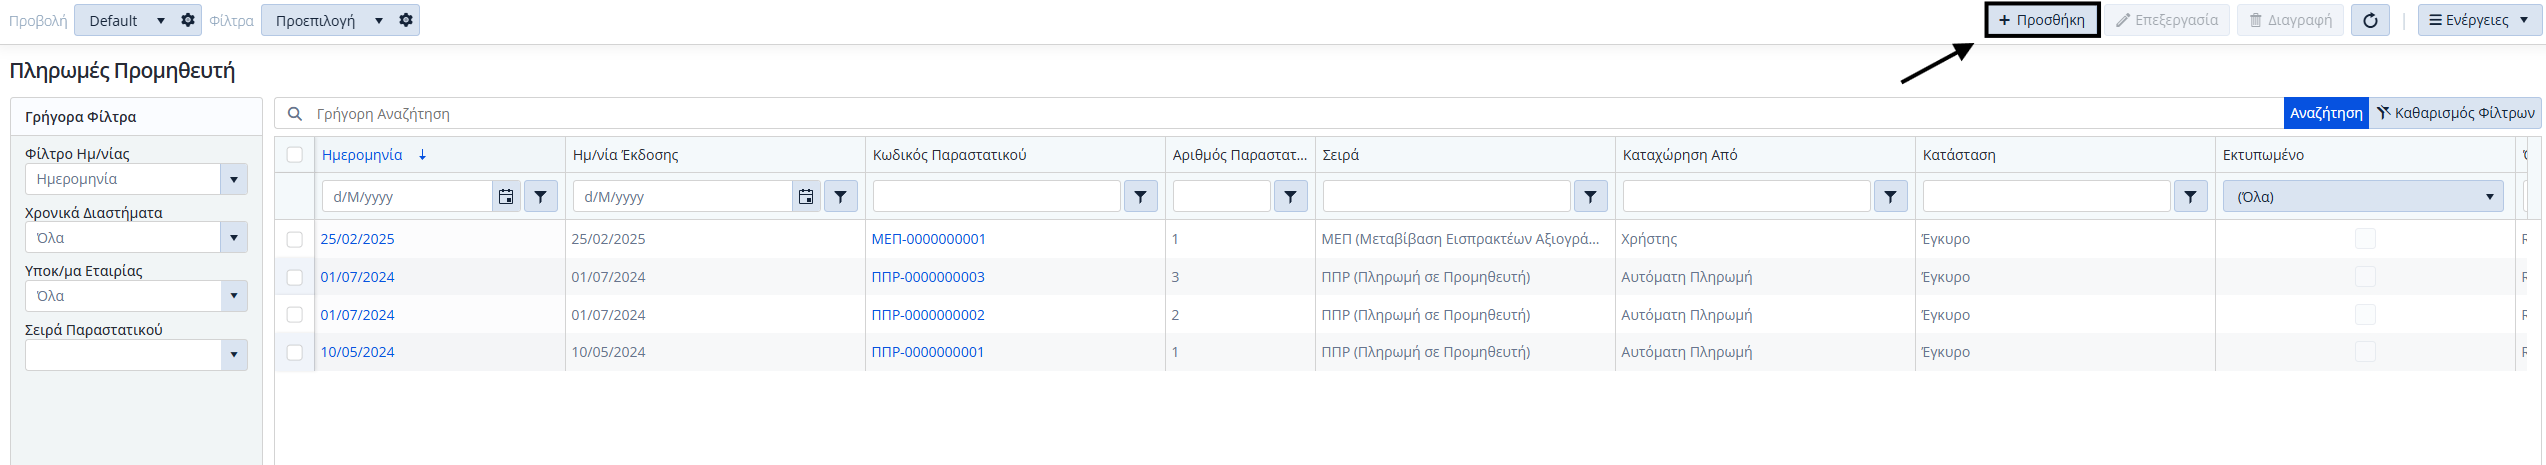Click sort arrow on Ημερομηνία header
The height and width of the screenshot is (465, 2546).
(423, 155)
